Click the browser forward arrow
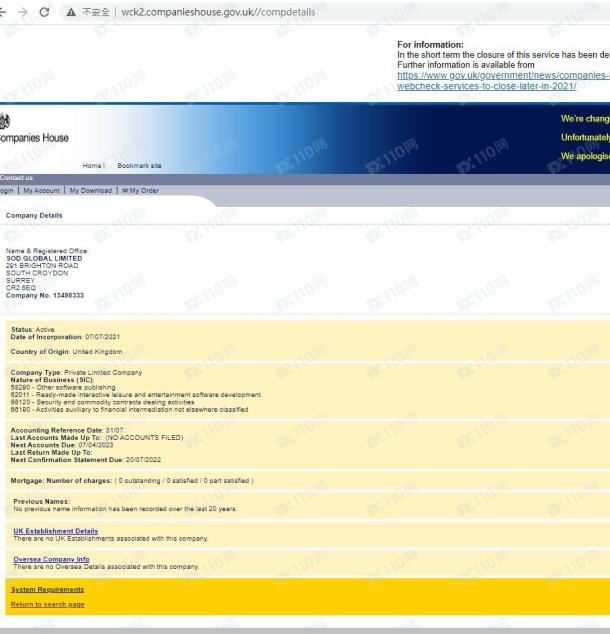 (x=23, y=12)
